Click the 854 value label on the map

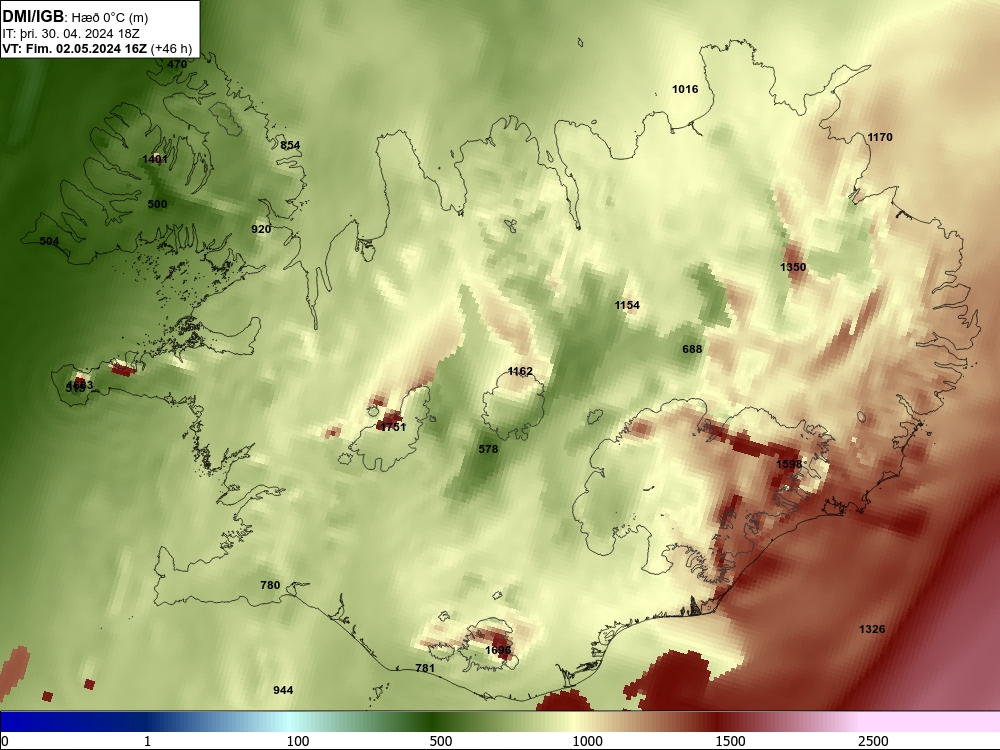point(290,145)
